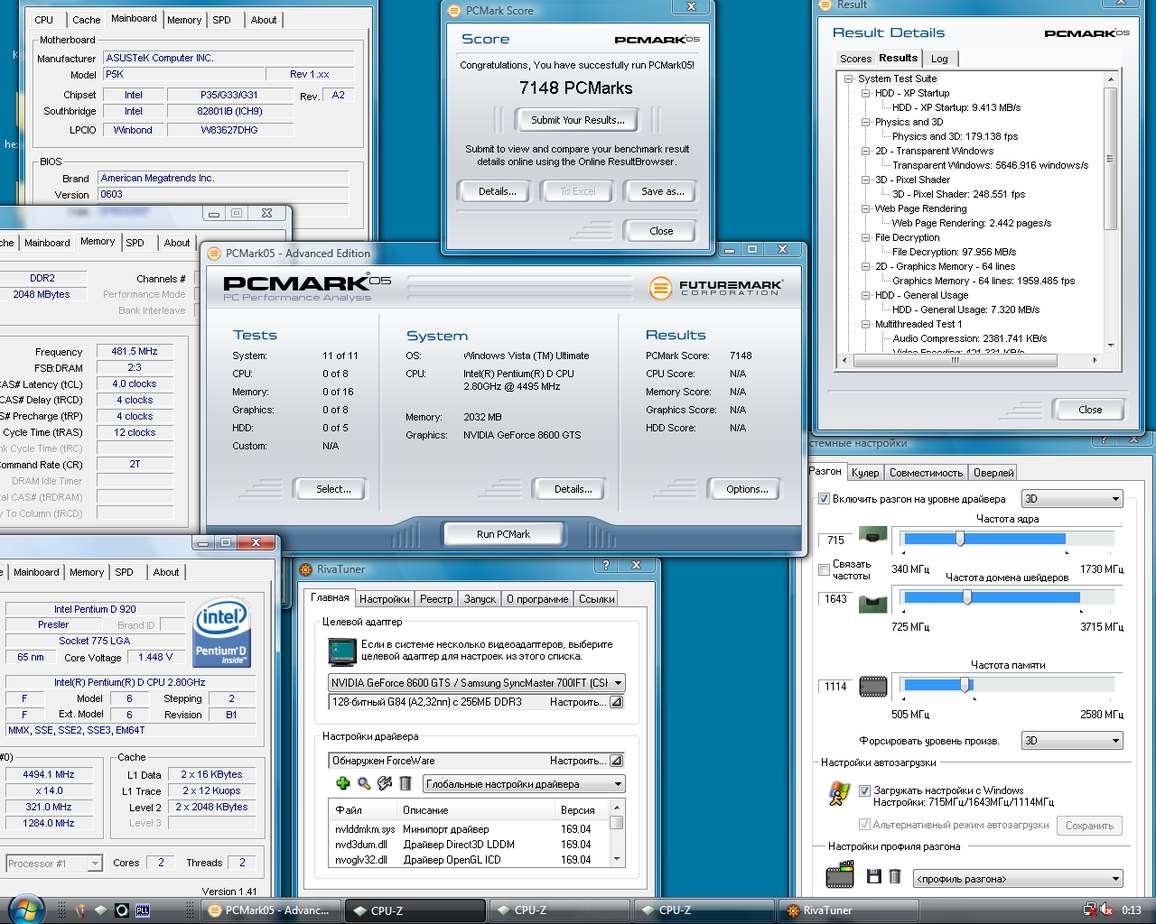Open the overclocking profile dropdown
The height and width of the screenshot is (924, 1156).
pos(1018,878)
